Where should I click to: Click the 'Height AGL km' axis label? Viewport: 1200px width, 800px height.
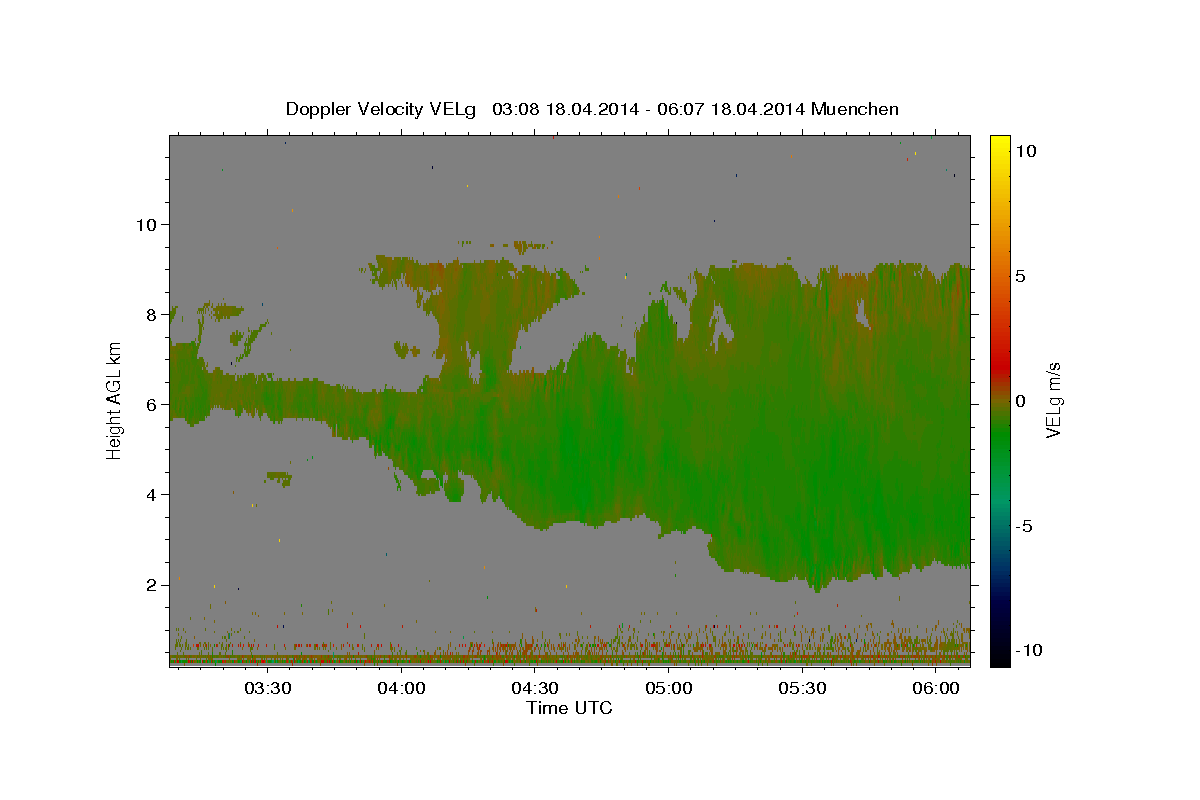[114, 400]
